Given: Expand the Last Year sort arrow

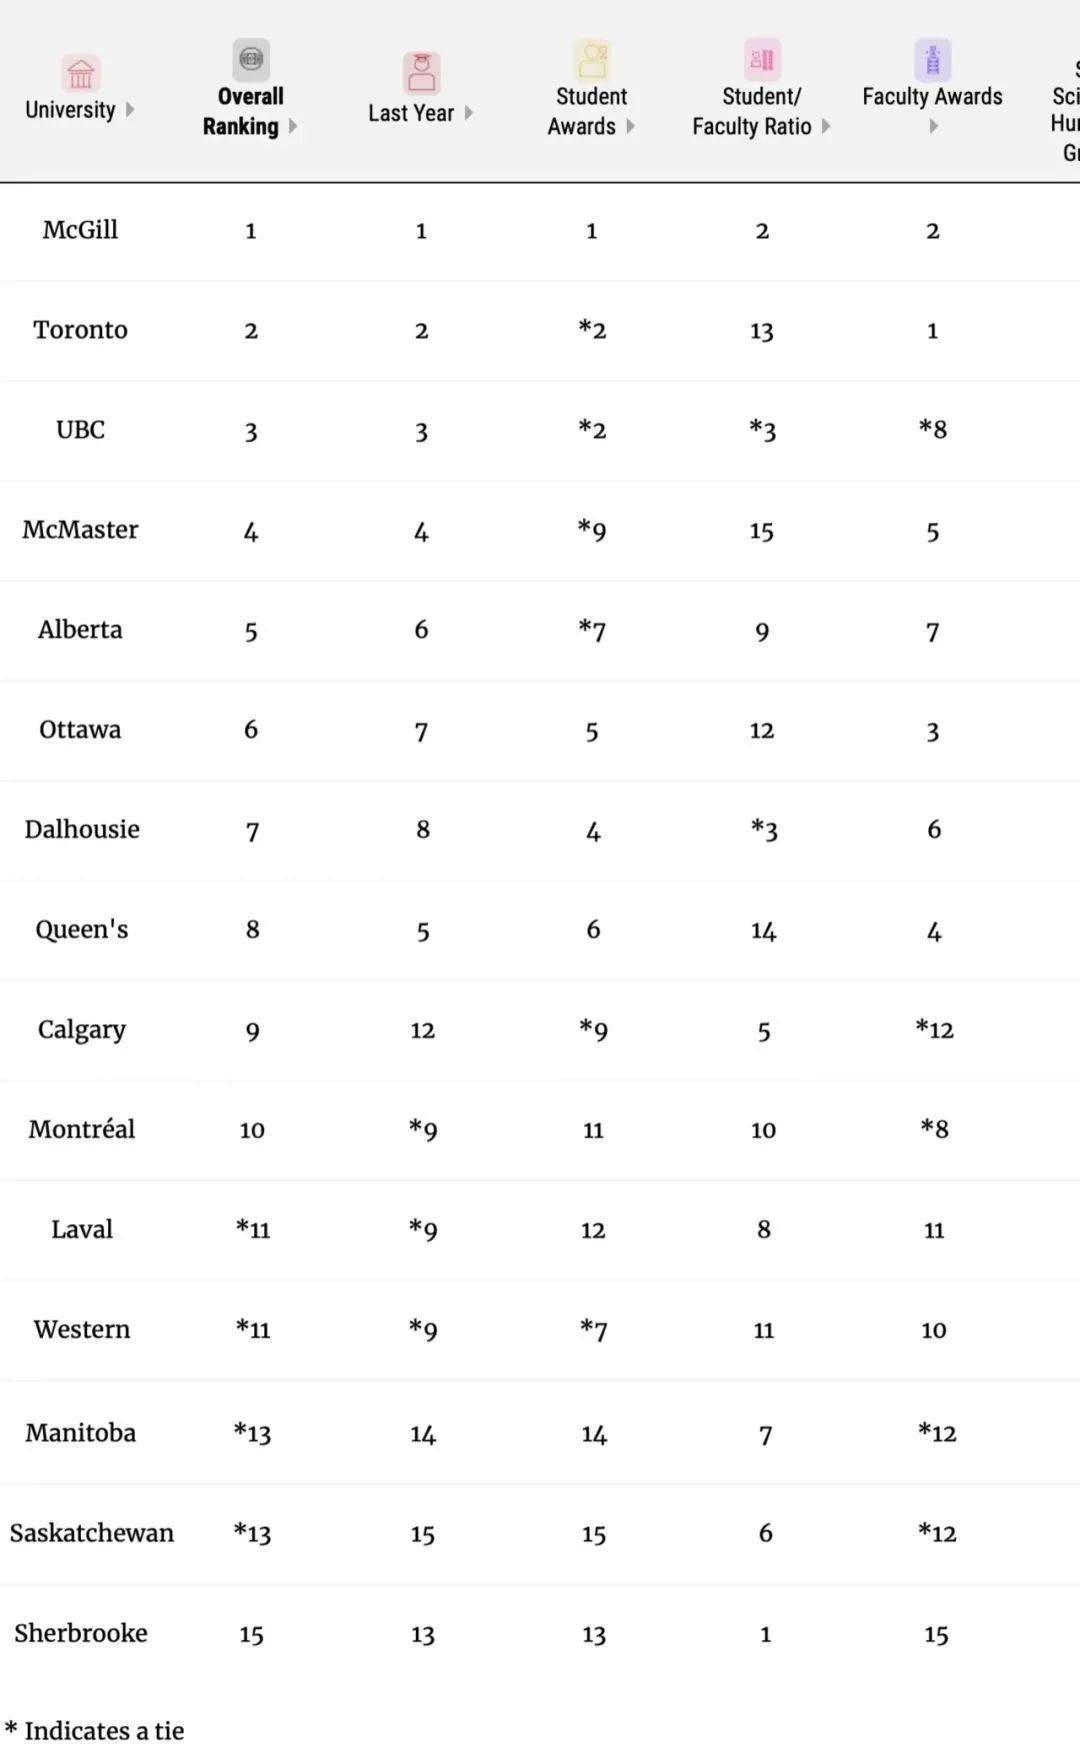Looking at the screenshot, I should (x=468, y=113).
